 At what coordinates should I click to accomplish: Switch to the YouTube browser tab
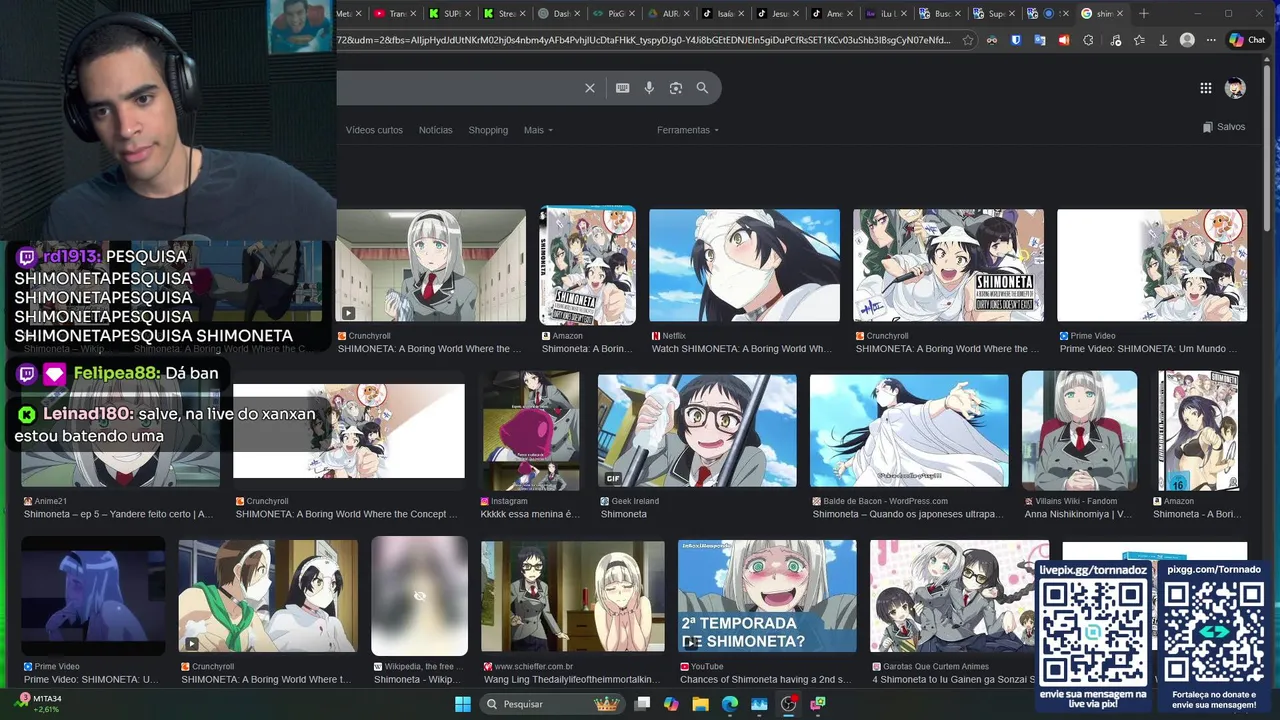(x=394, y=13)
